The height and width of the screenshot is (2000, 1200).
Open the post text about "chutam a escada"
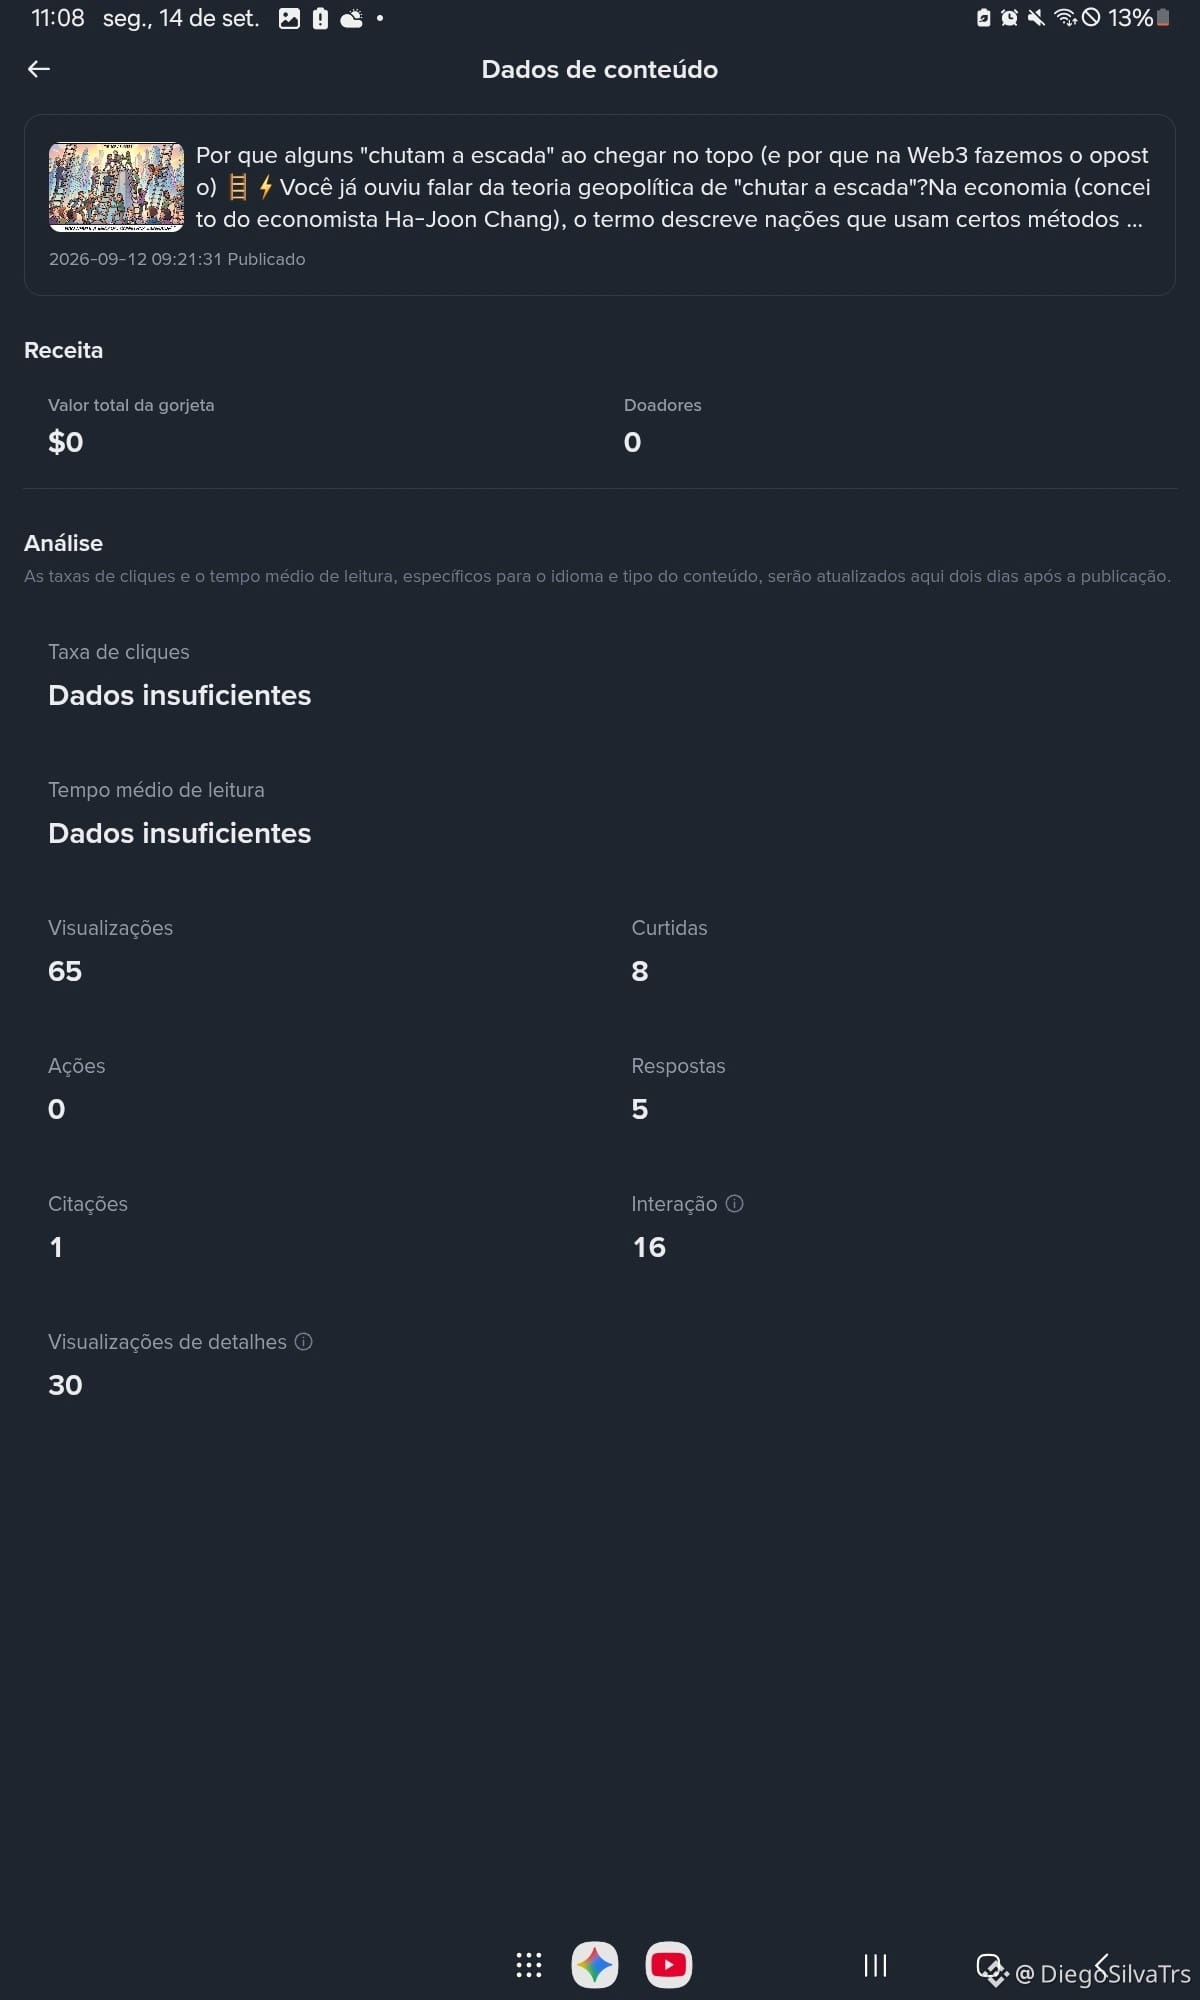[673, 187]
